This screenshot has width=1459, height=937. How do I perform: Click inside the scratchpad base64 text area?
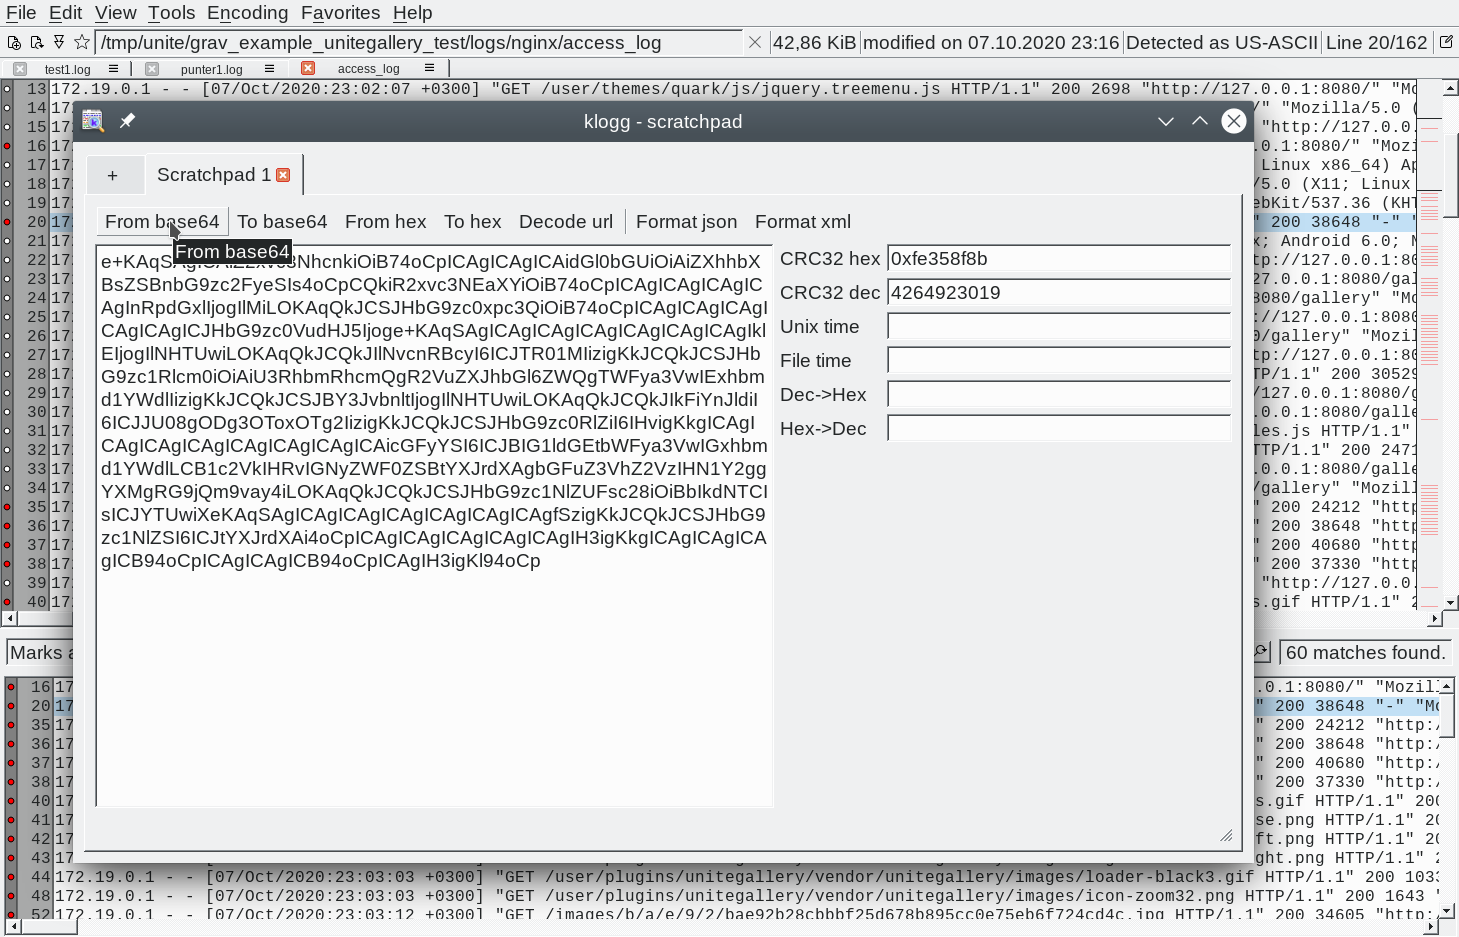[434, 526]
